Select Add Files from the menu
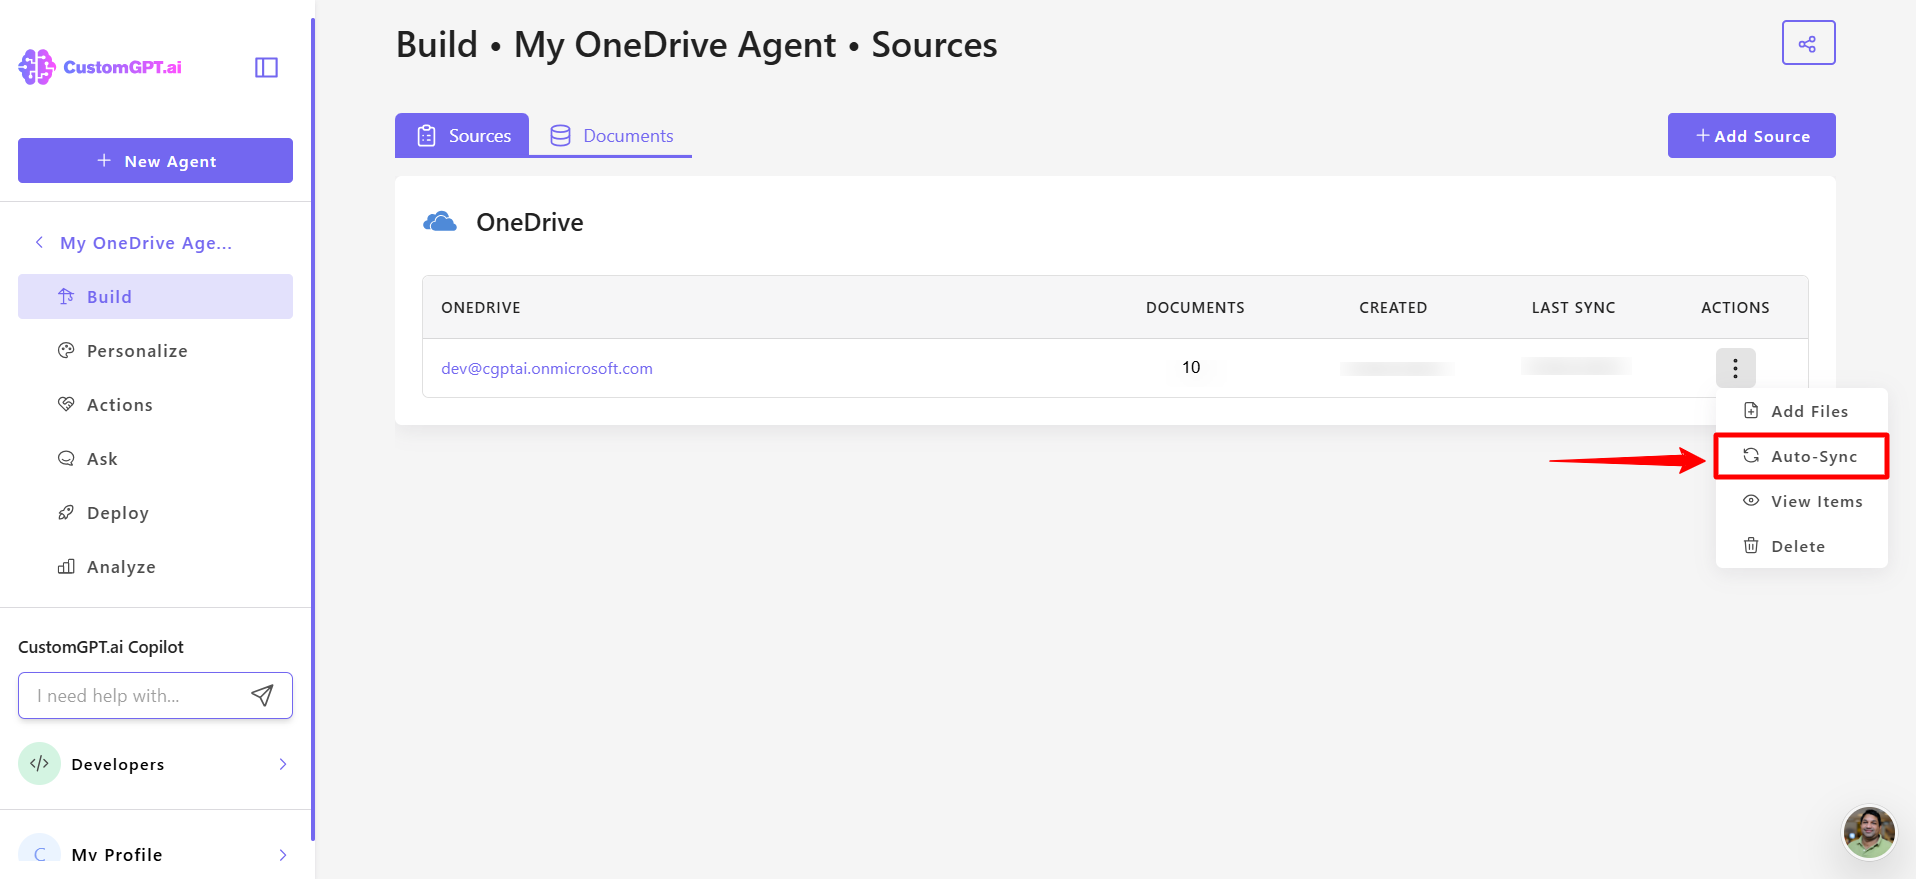Image resolution: width=1920 pixels, height=879 pixels. point(1801,411)
